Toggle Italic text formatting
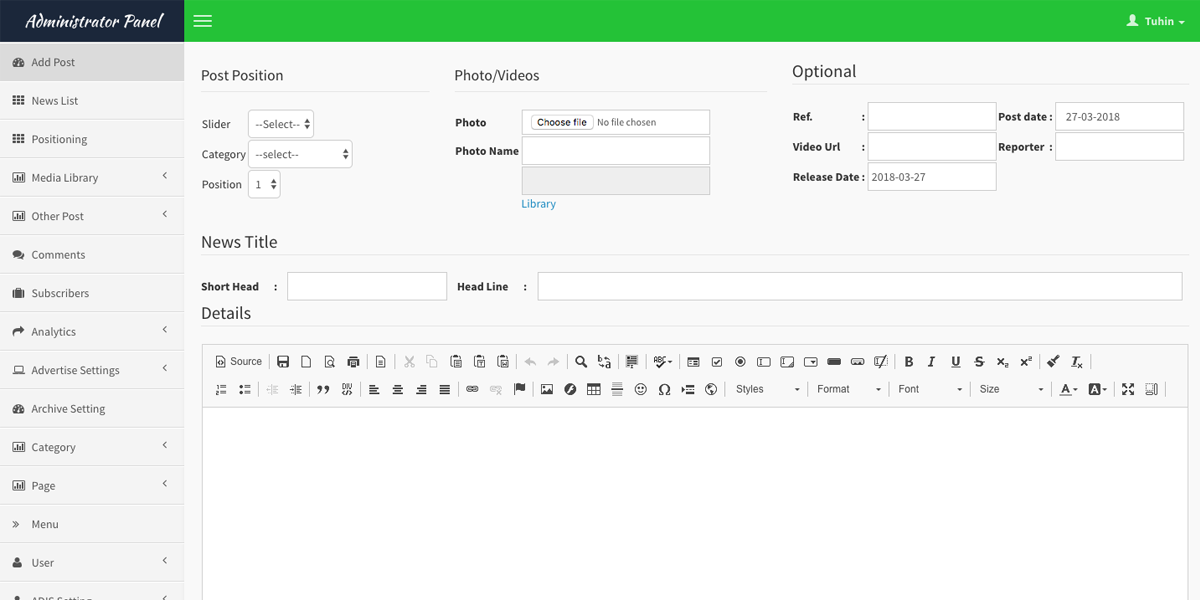Image resolution: width=1200 pixels, height=600 pixels. click(x=932, y=362)
